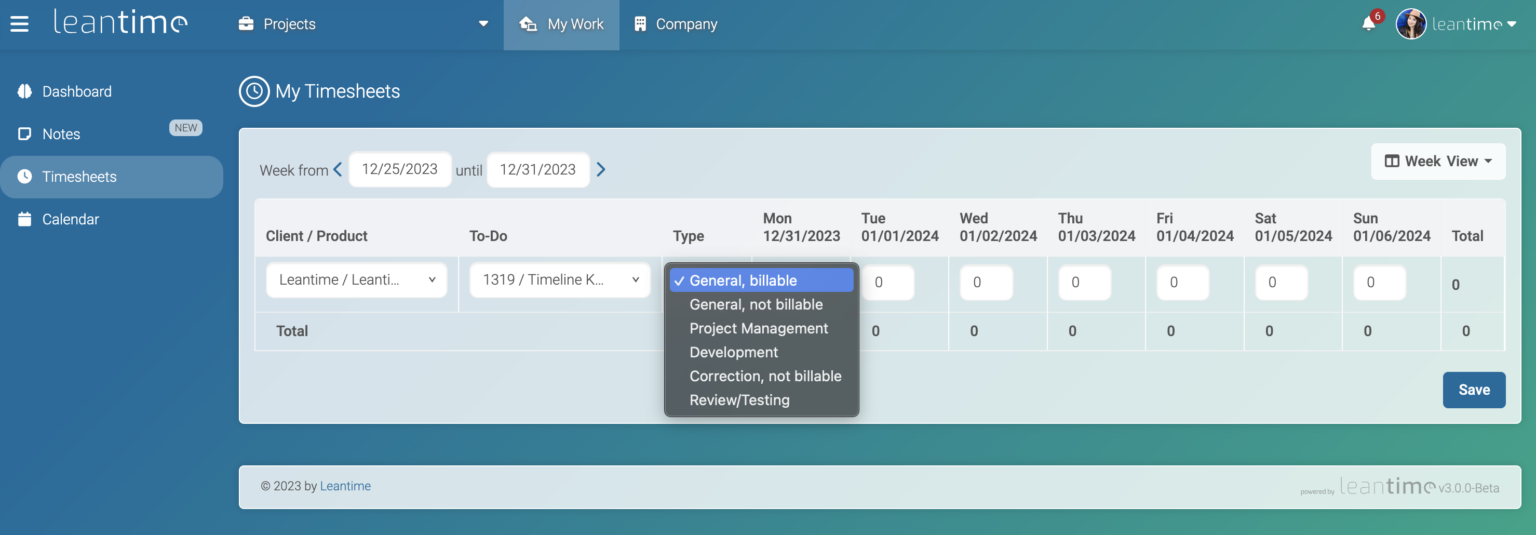Click the leantime logo
Screen dimensions: 1536x535
tap(120, 22)
